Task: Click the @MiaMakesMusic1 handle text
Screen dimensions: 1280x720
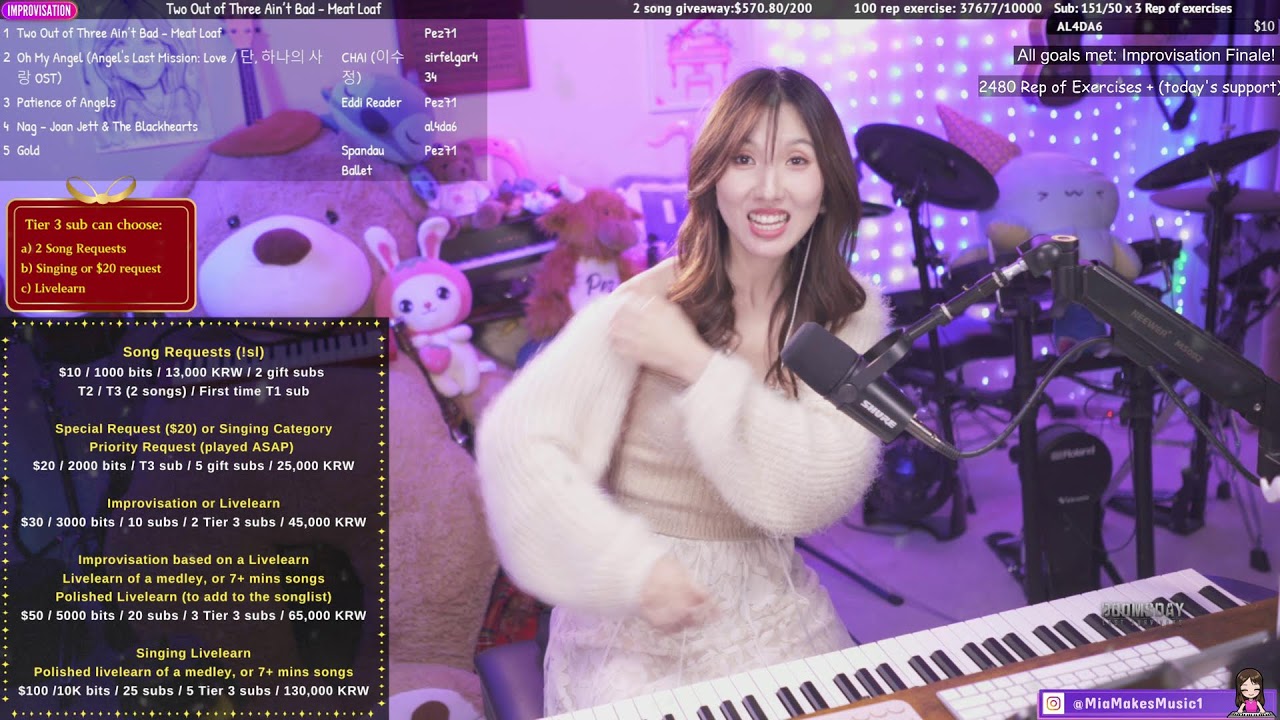Action: click(1138, 704)
